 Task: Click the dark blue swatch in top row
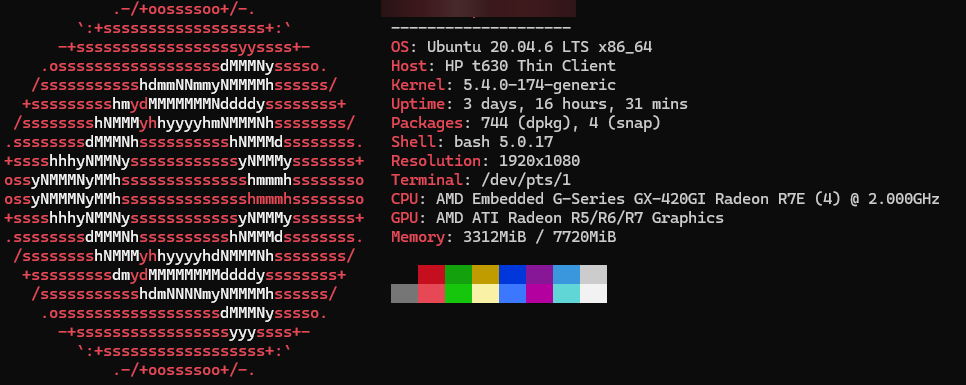pos(513,275)
